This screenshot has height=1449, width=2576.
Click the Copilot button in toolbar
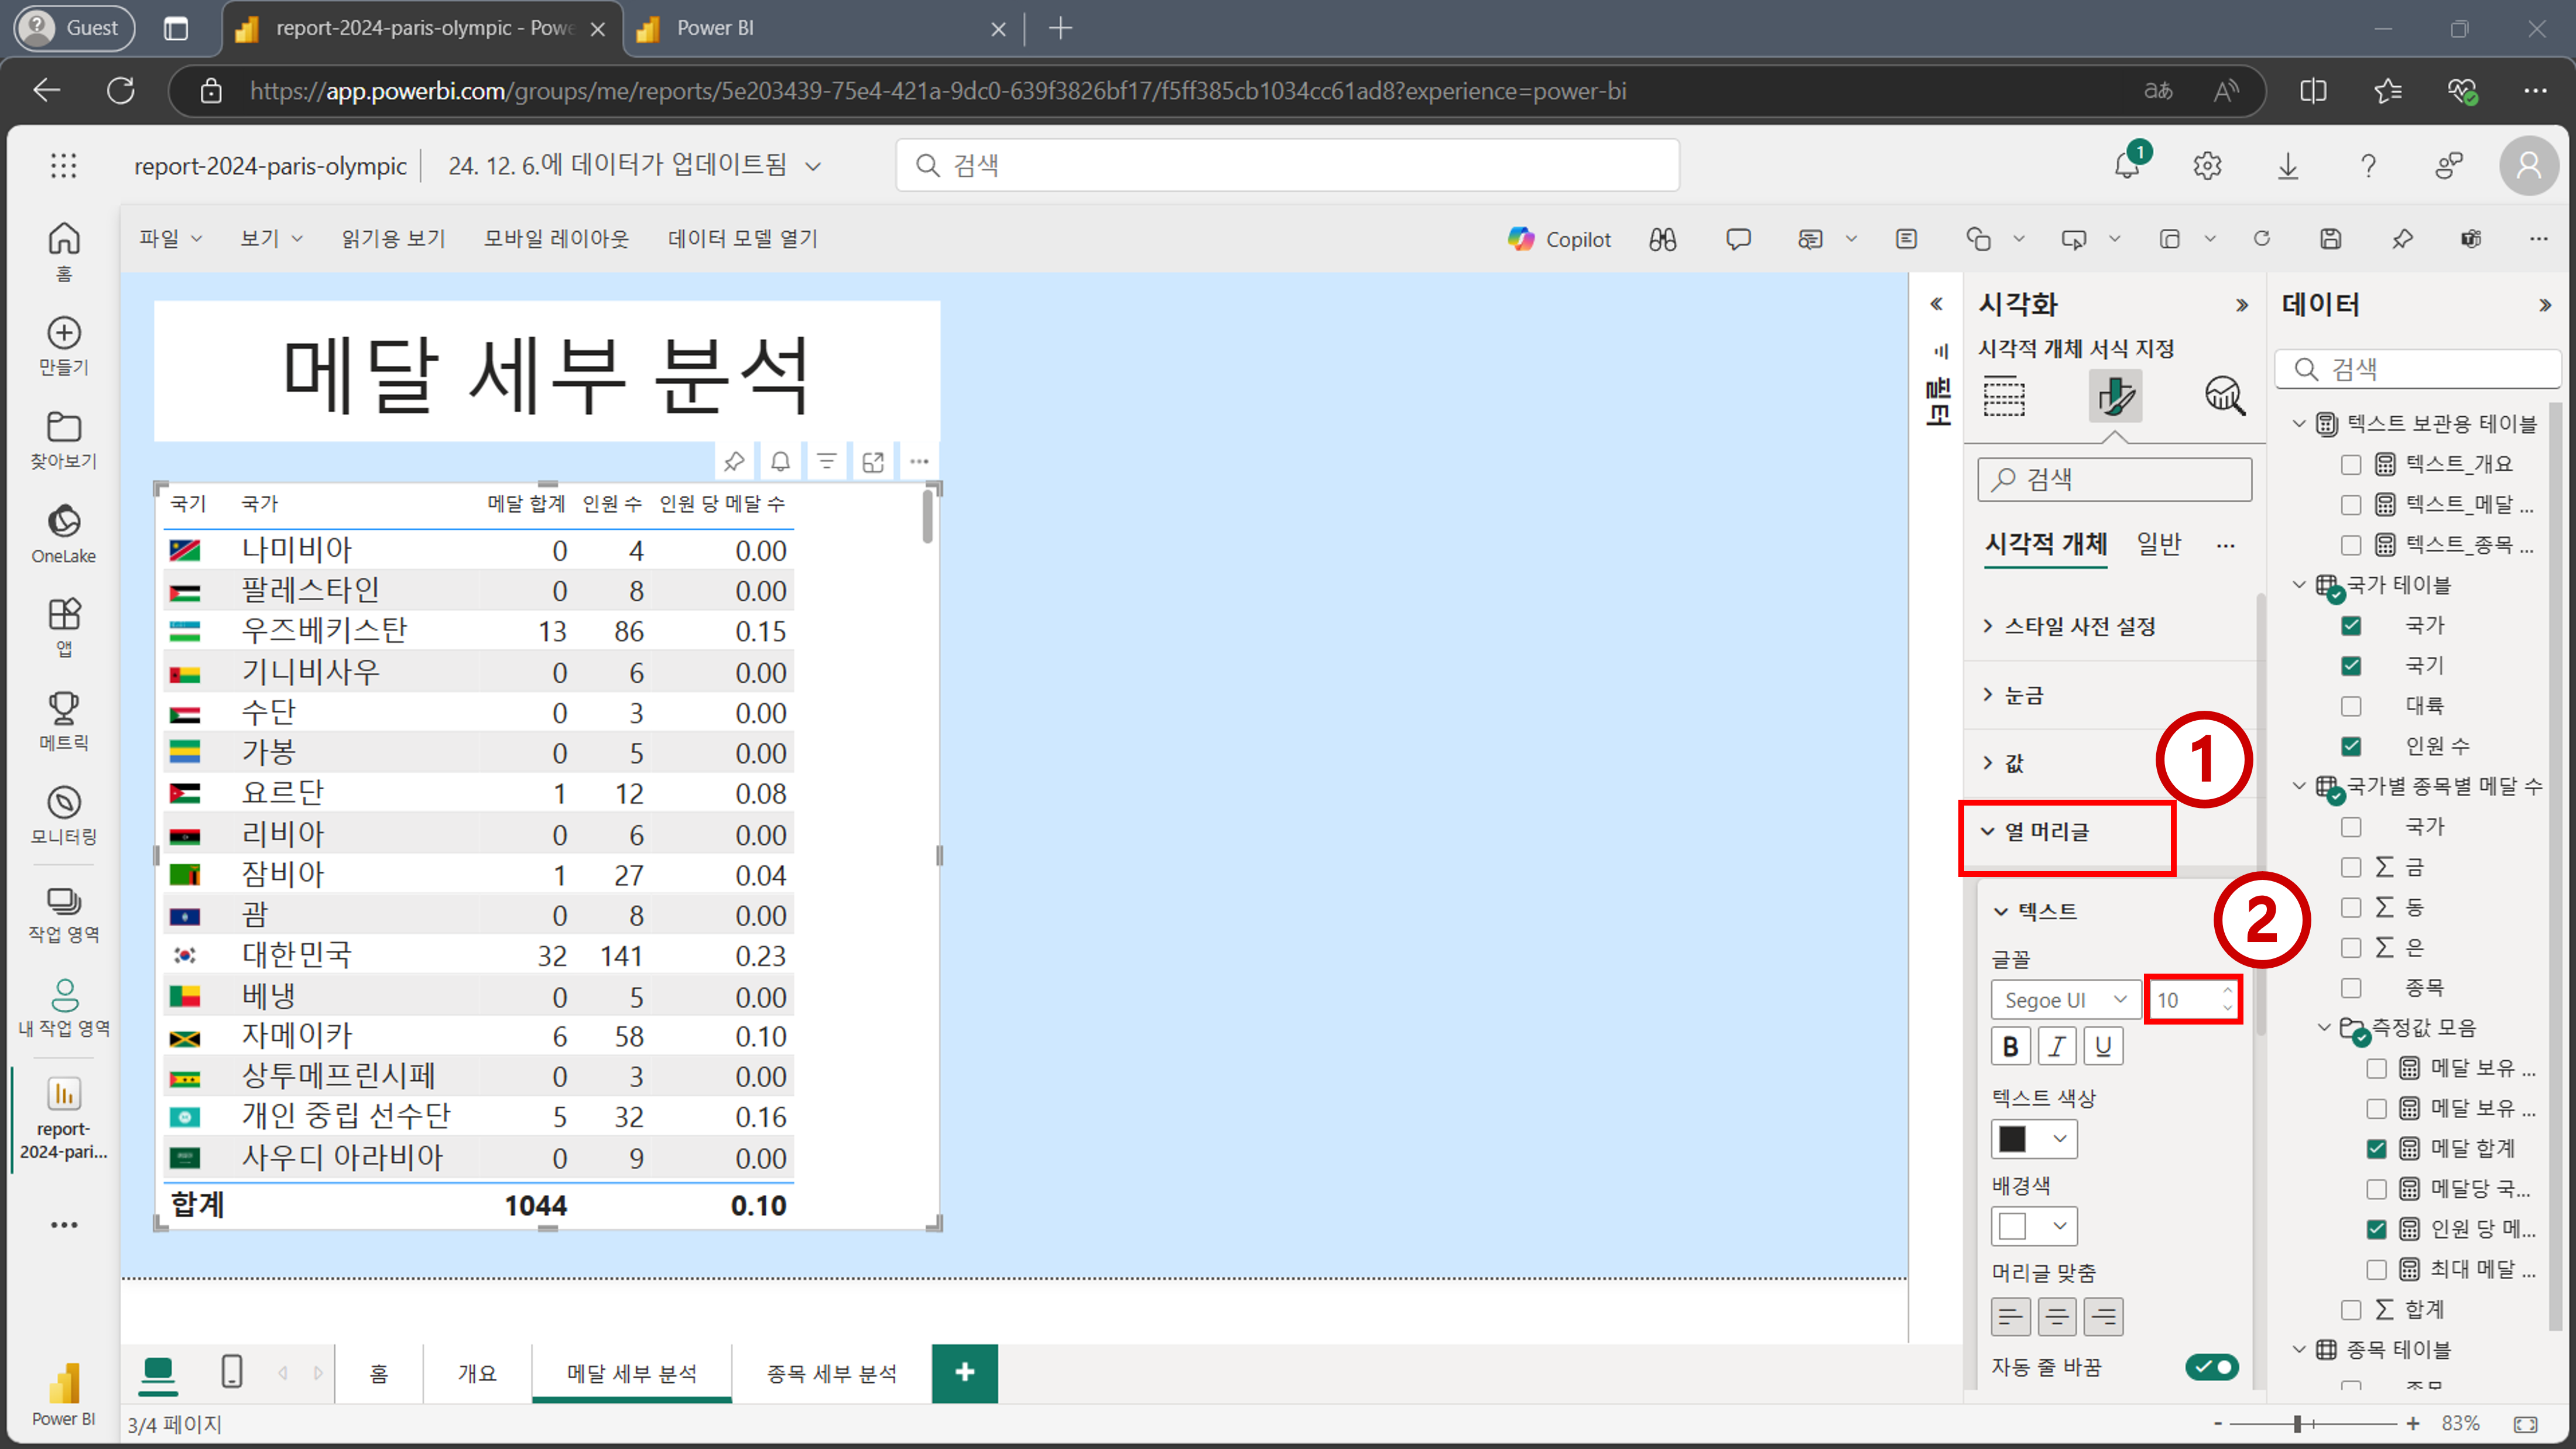coord(1559,239)
